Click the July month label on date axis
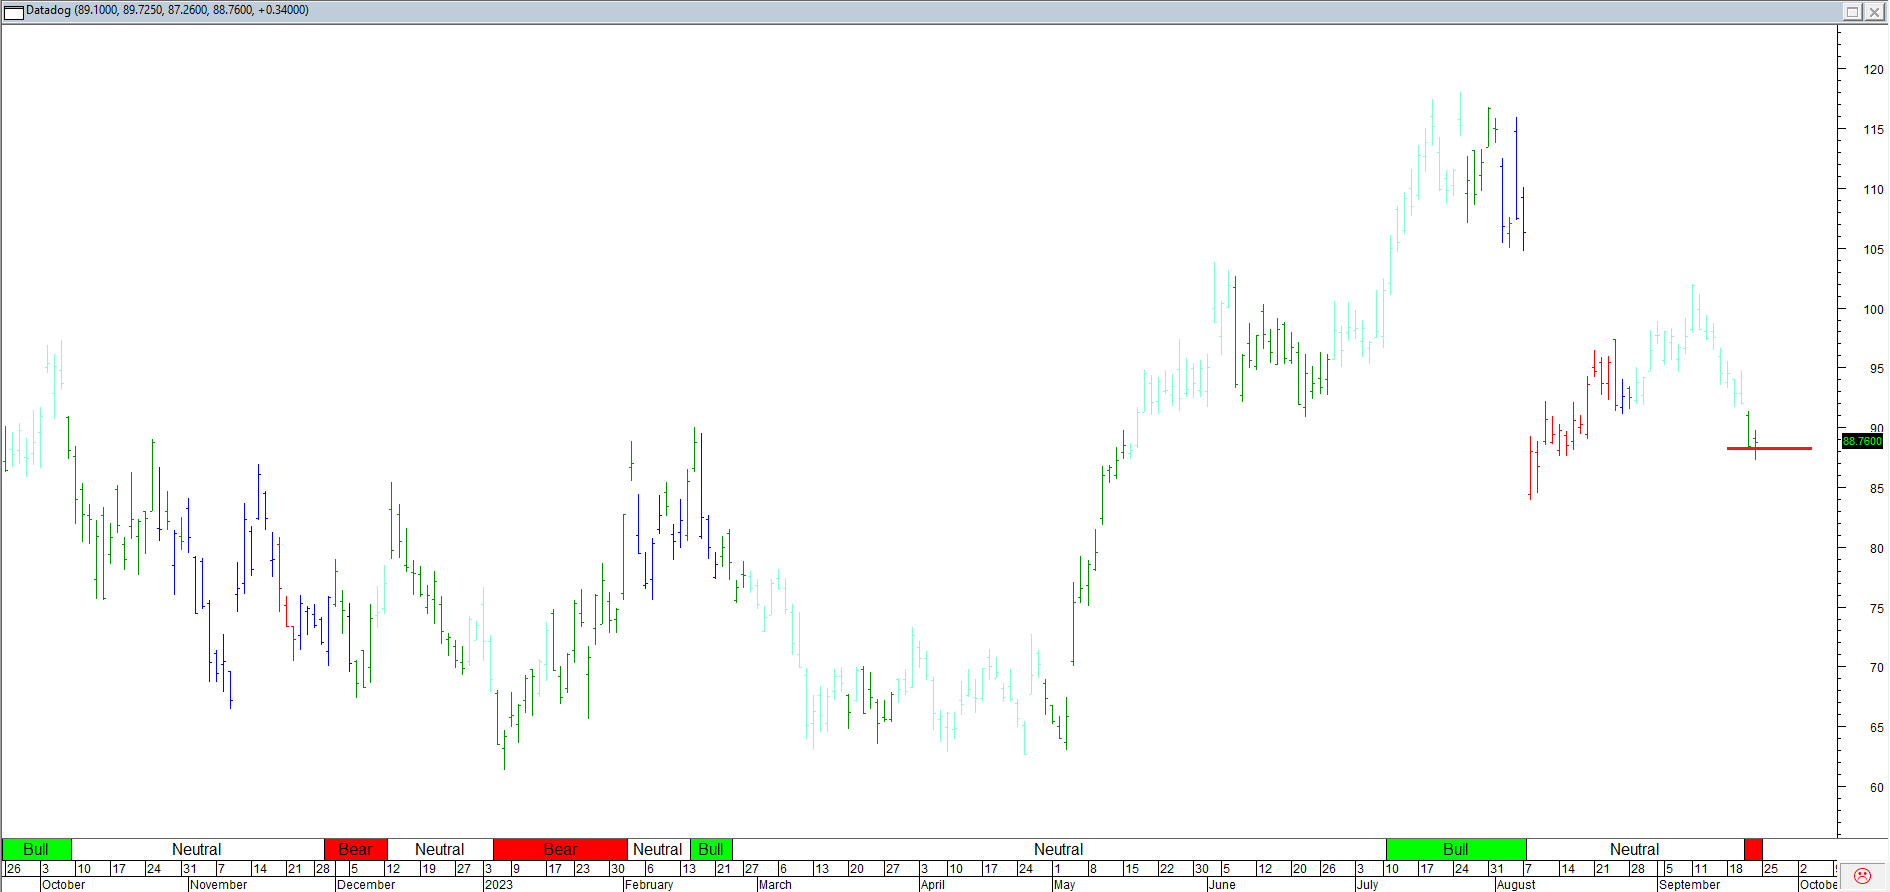Screen dimensions: 1890x892 click(1367, 884)
